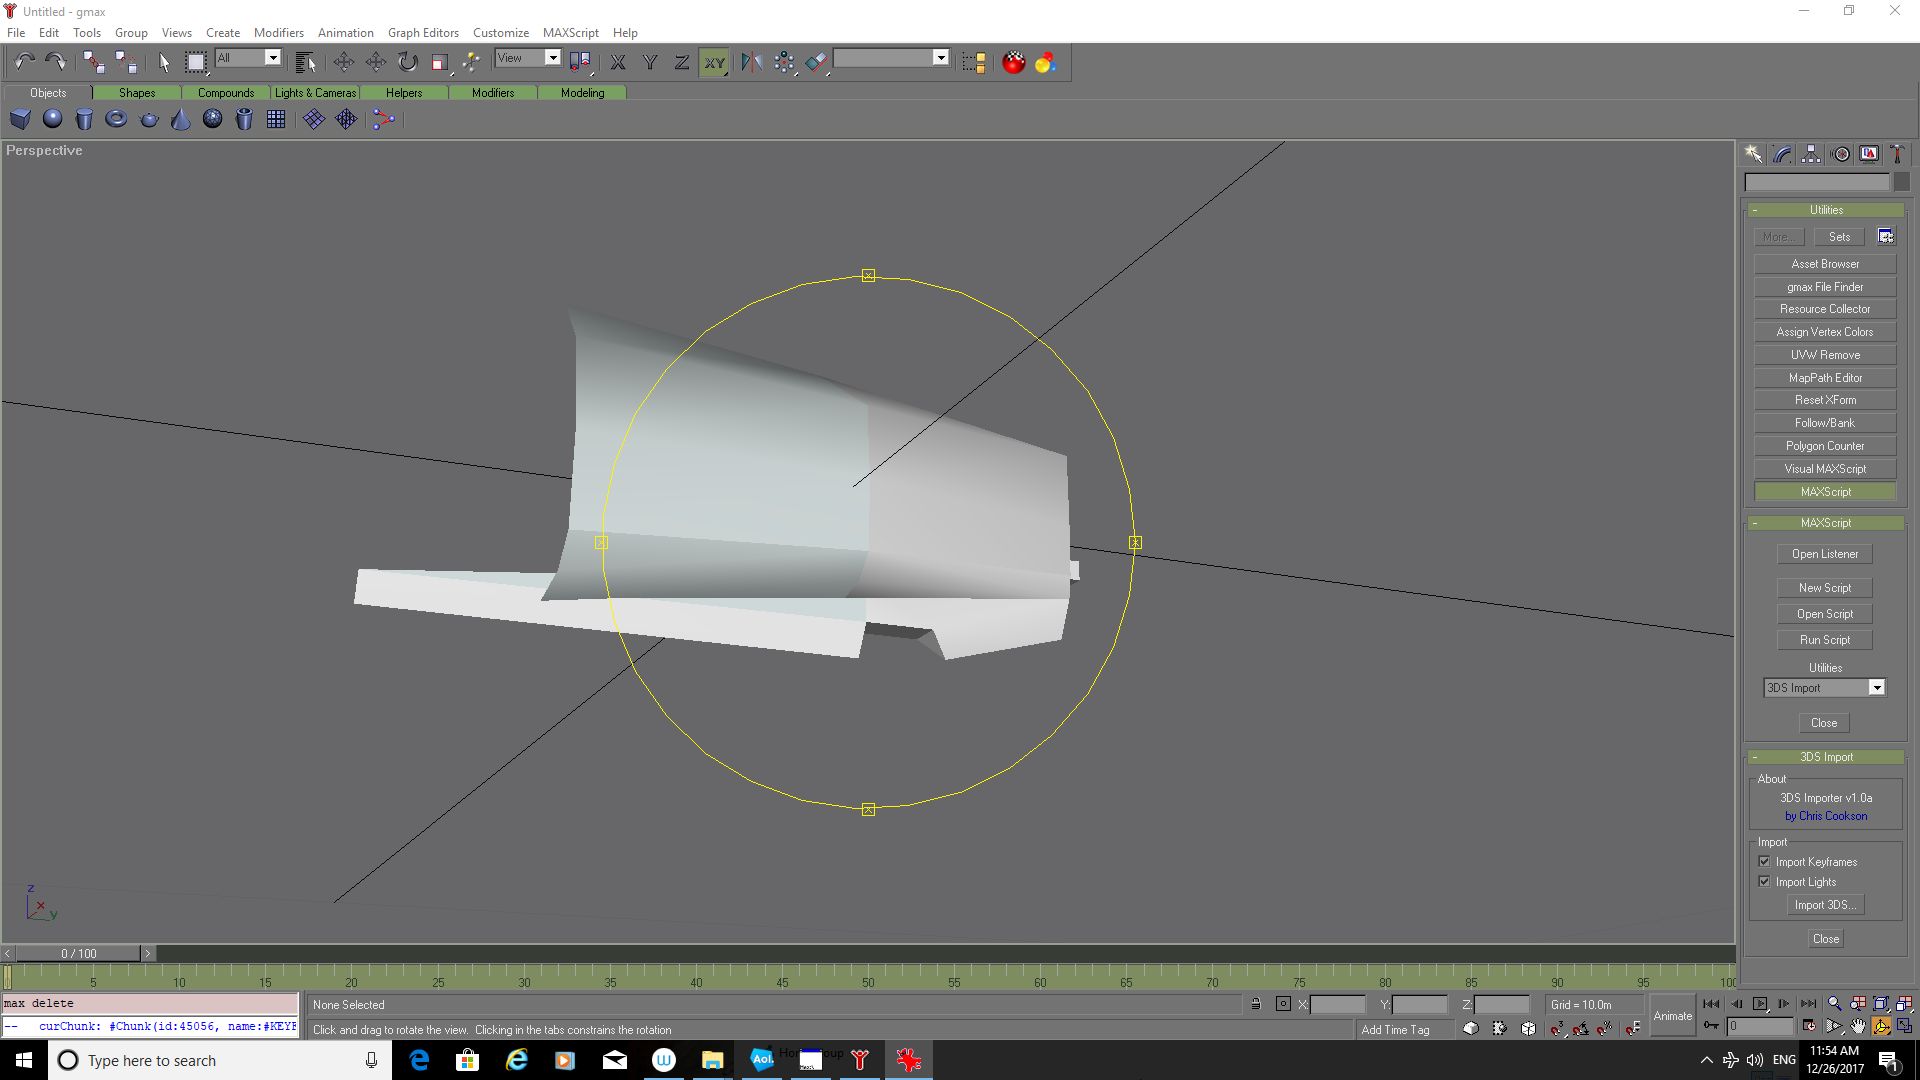Screen dimensions: 1920x1080
Task: Click inside the MAXScript listener field
Action: (x=150, y=1003)
